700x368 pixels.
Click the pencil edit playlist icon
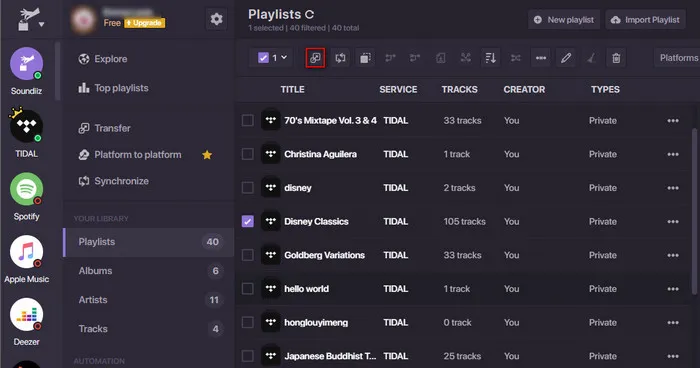(566, 58)
